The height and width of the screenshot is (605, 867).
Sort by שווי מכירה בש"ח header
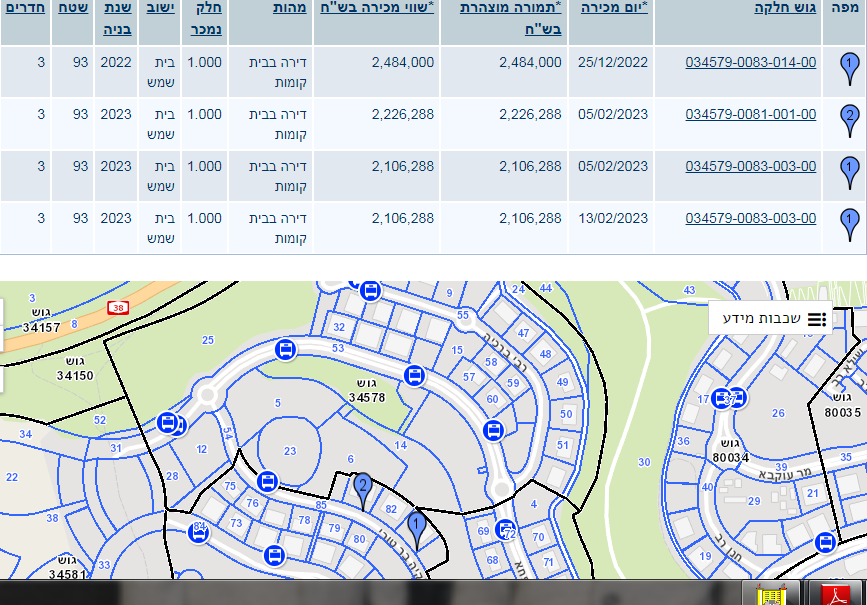coord(377,8)
